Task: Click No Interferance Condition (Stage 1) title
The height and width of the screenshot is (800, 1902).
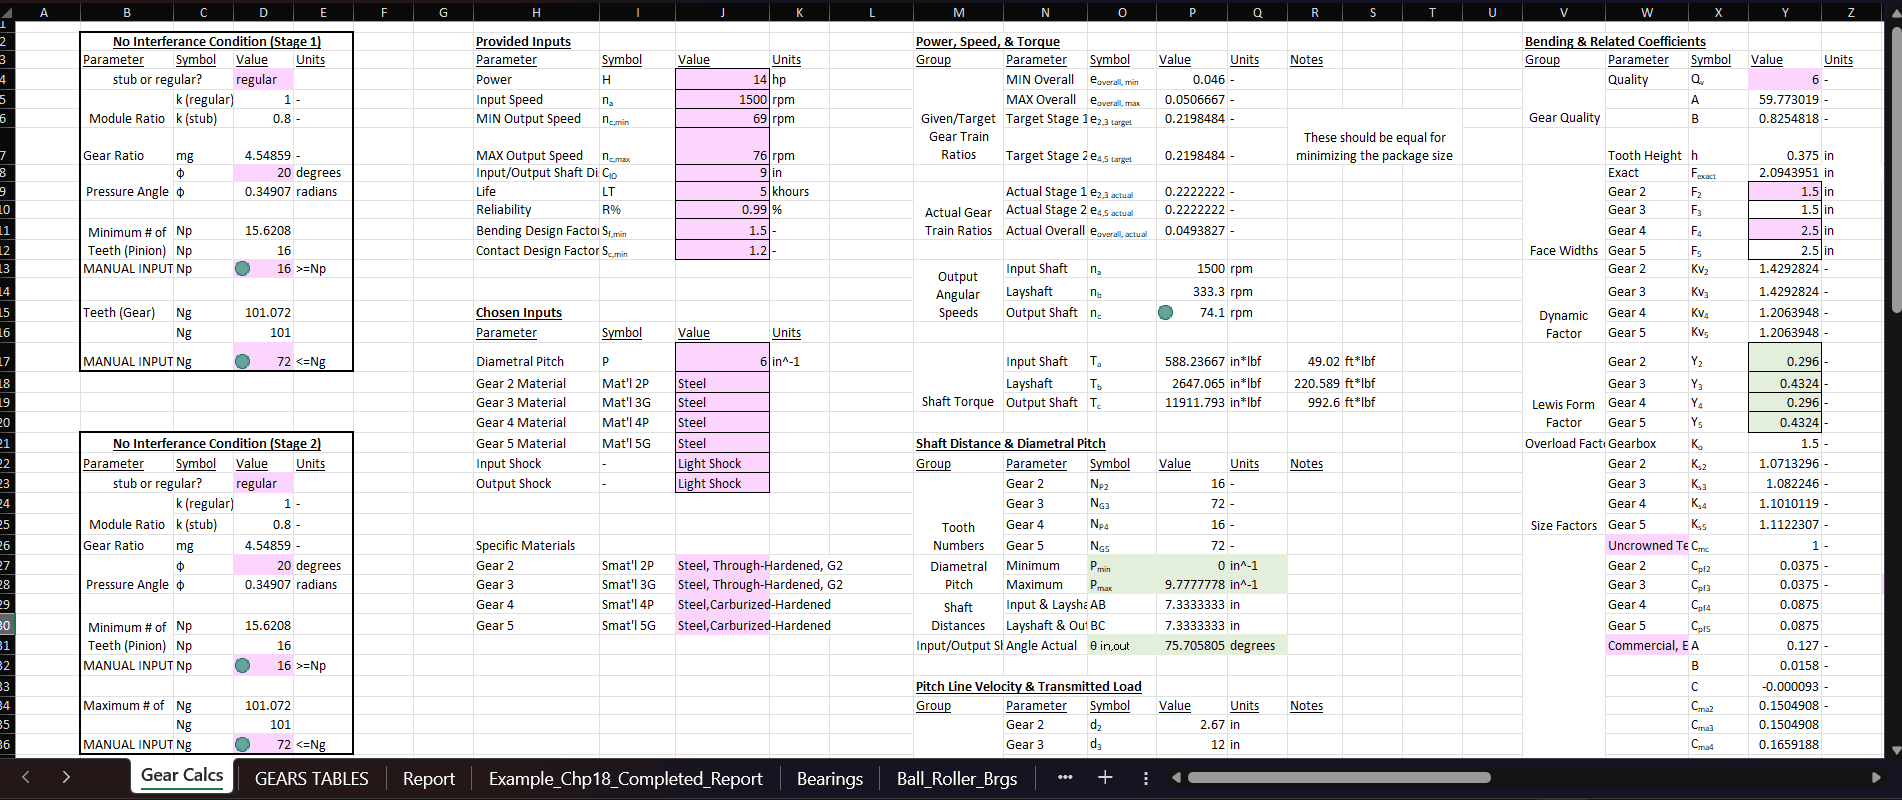Action: tap(217, 42)
